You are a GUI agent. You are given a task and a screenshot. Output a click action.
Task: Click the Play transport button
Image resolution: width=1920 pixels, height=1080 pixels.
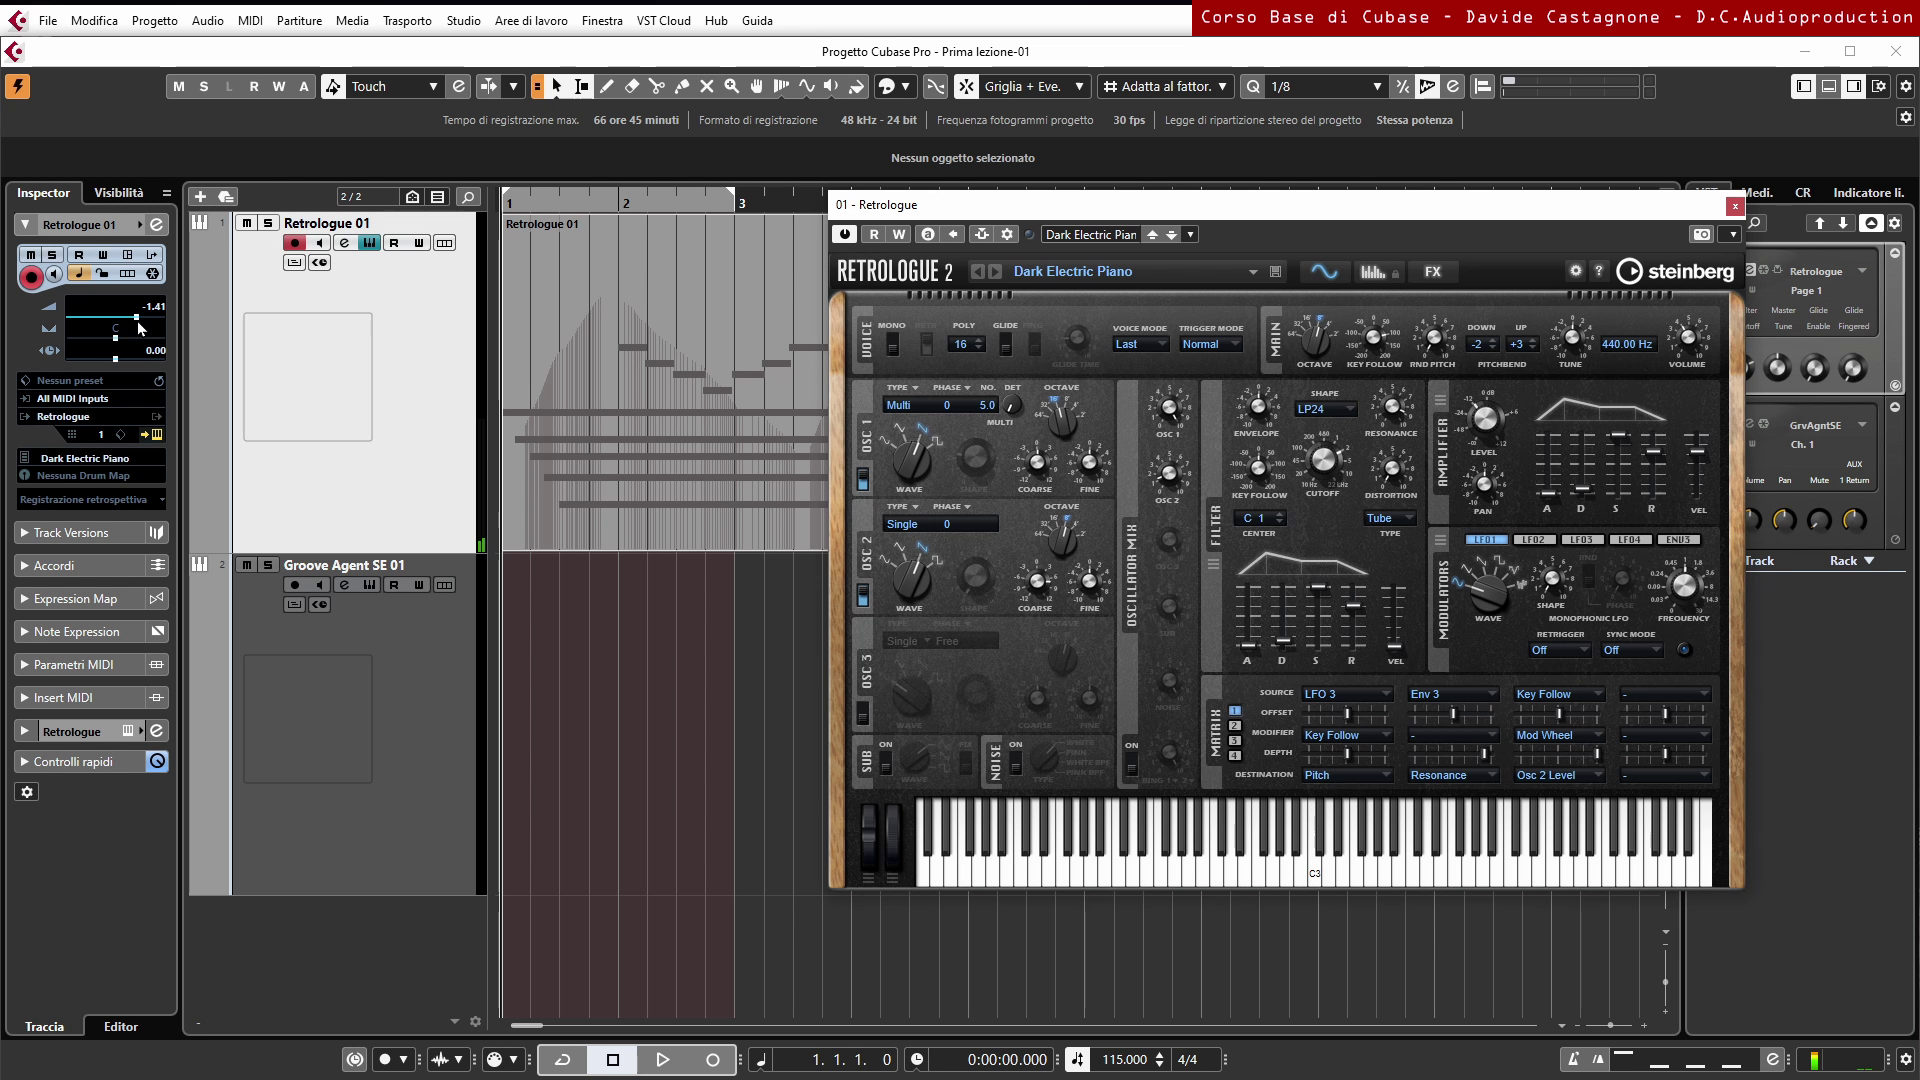[x=662, y=1060]
